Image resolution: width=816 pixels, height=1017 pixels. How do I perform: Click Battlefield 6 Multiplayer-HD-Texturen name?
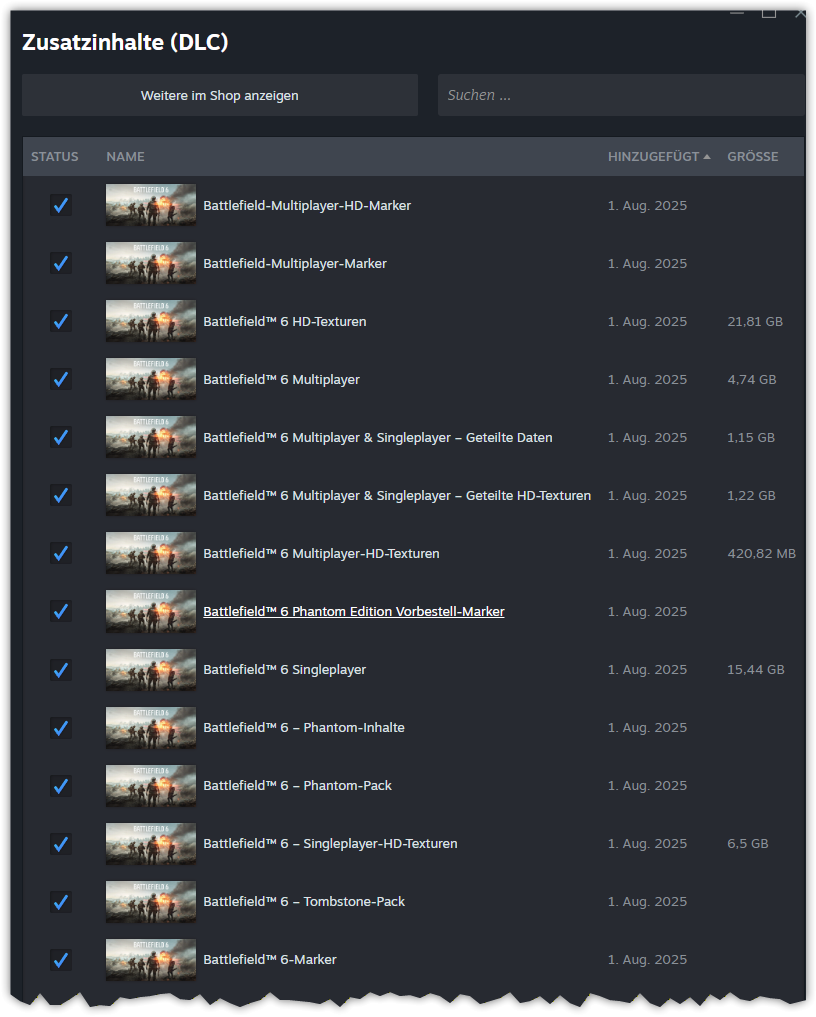click(x=321, y=553)
